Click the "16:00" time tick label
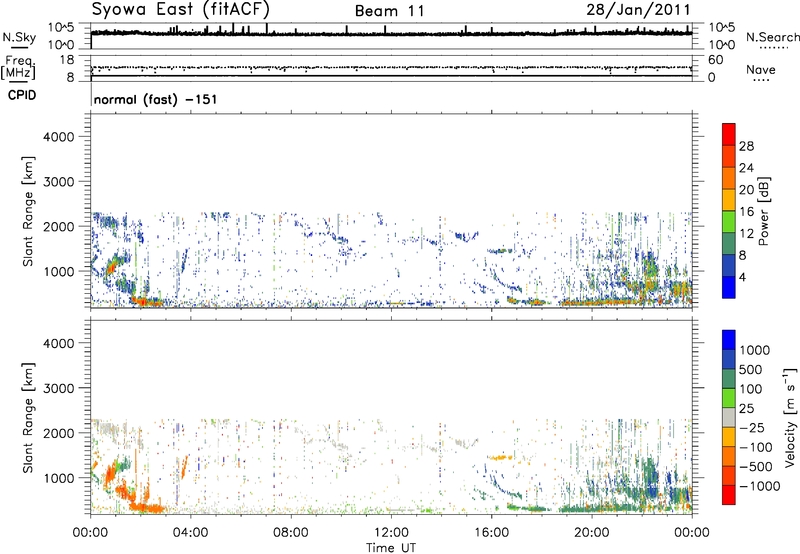The image size is (800, 554). pyautogui.click(x=491, y=533)
